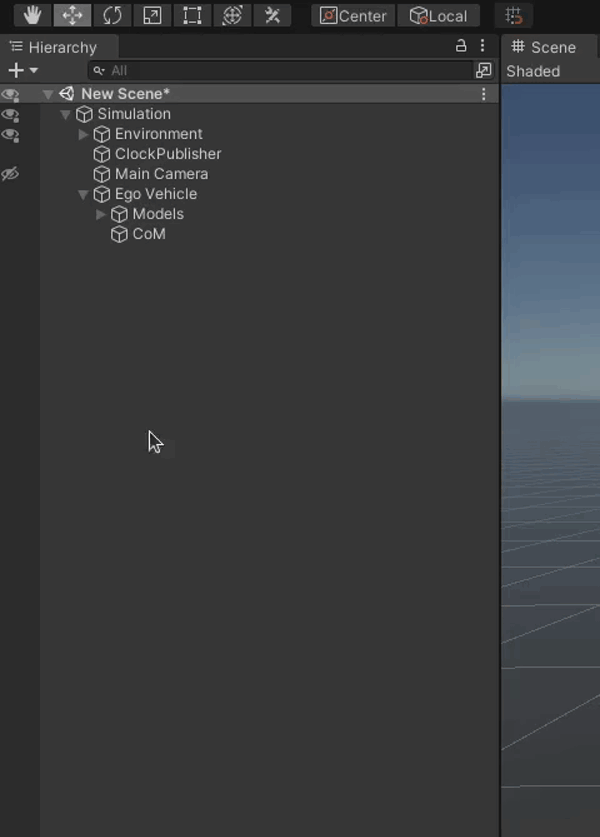The image size is (600, 837).
Task: Toggle Local handle rotation button
Action: 438,15
